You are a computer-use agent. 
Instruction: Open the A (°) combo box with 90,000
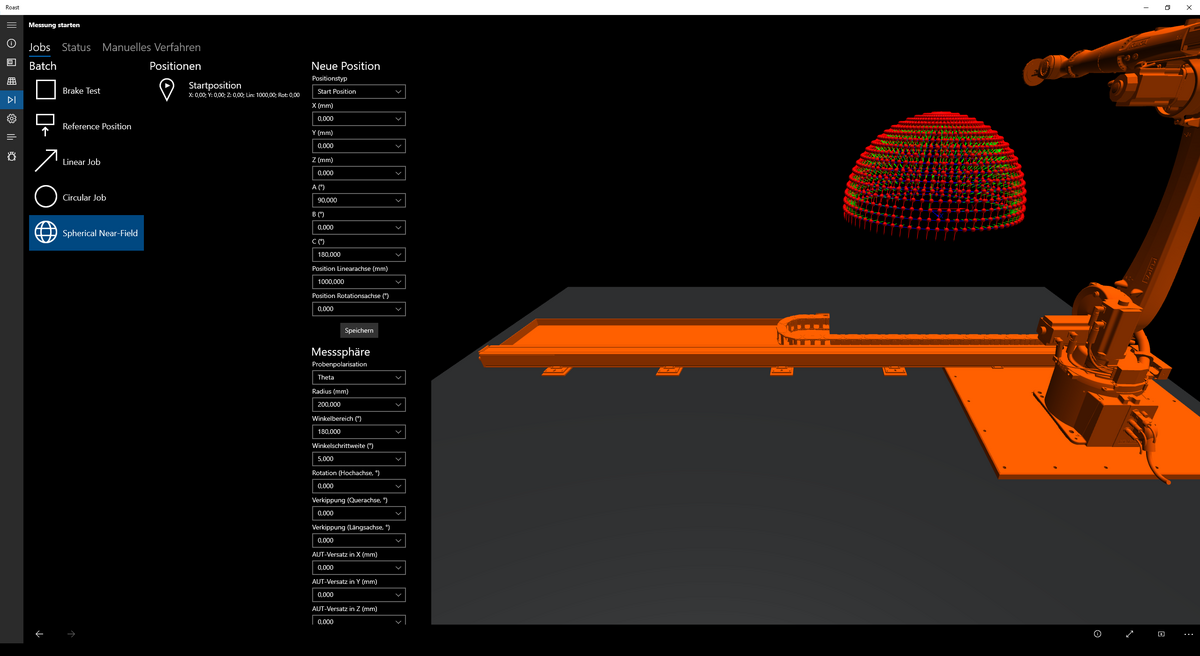[x=358, y=200]
